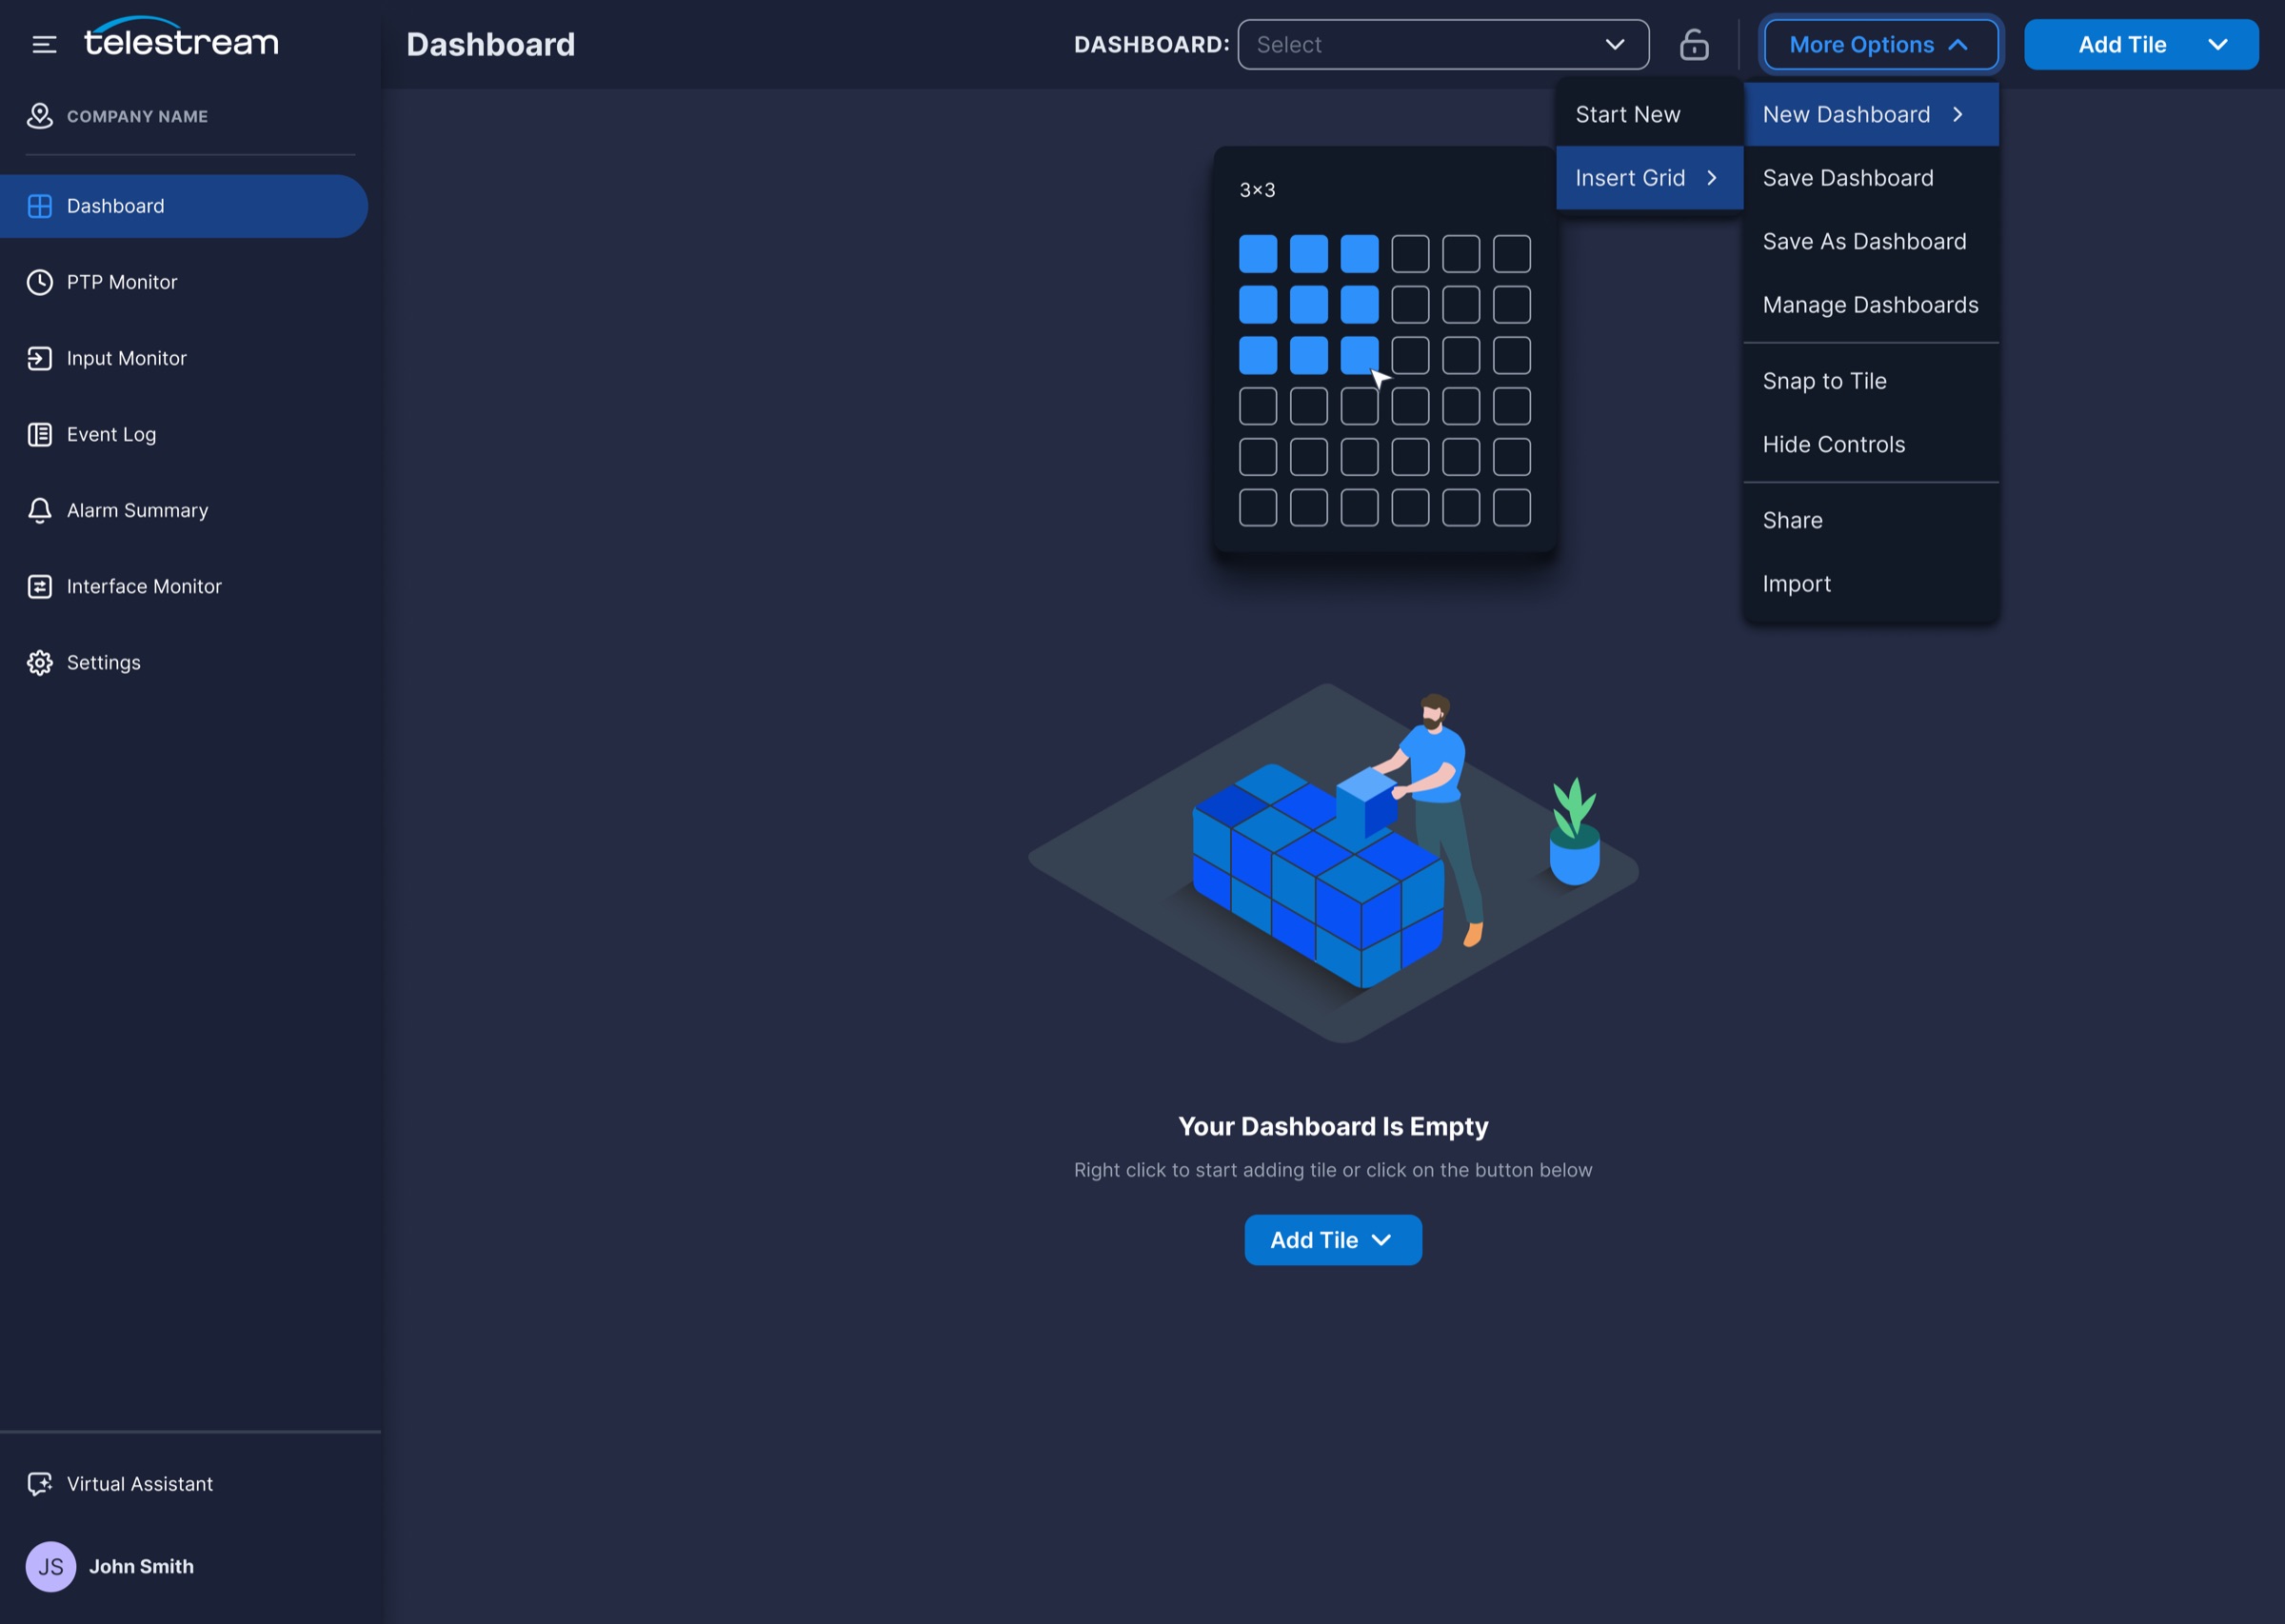Pick the bottom-right cell of grid picker
Viewport: 2285px width, 1624px height.
pos(1511,507)
